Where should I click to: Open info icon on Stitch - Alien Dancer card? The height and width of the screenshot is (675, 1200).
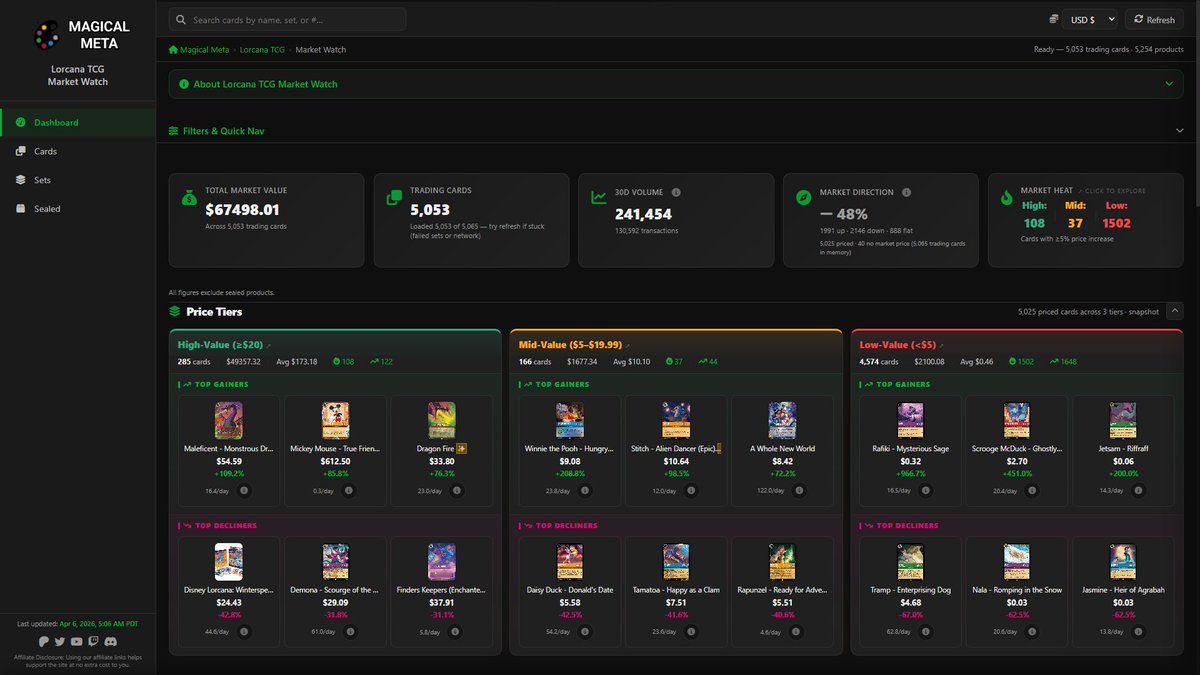(x=691, y=491)
